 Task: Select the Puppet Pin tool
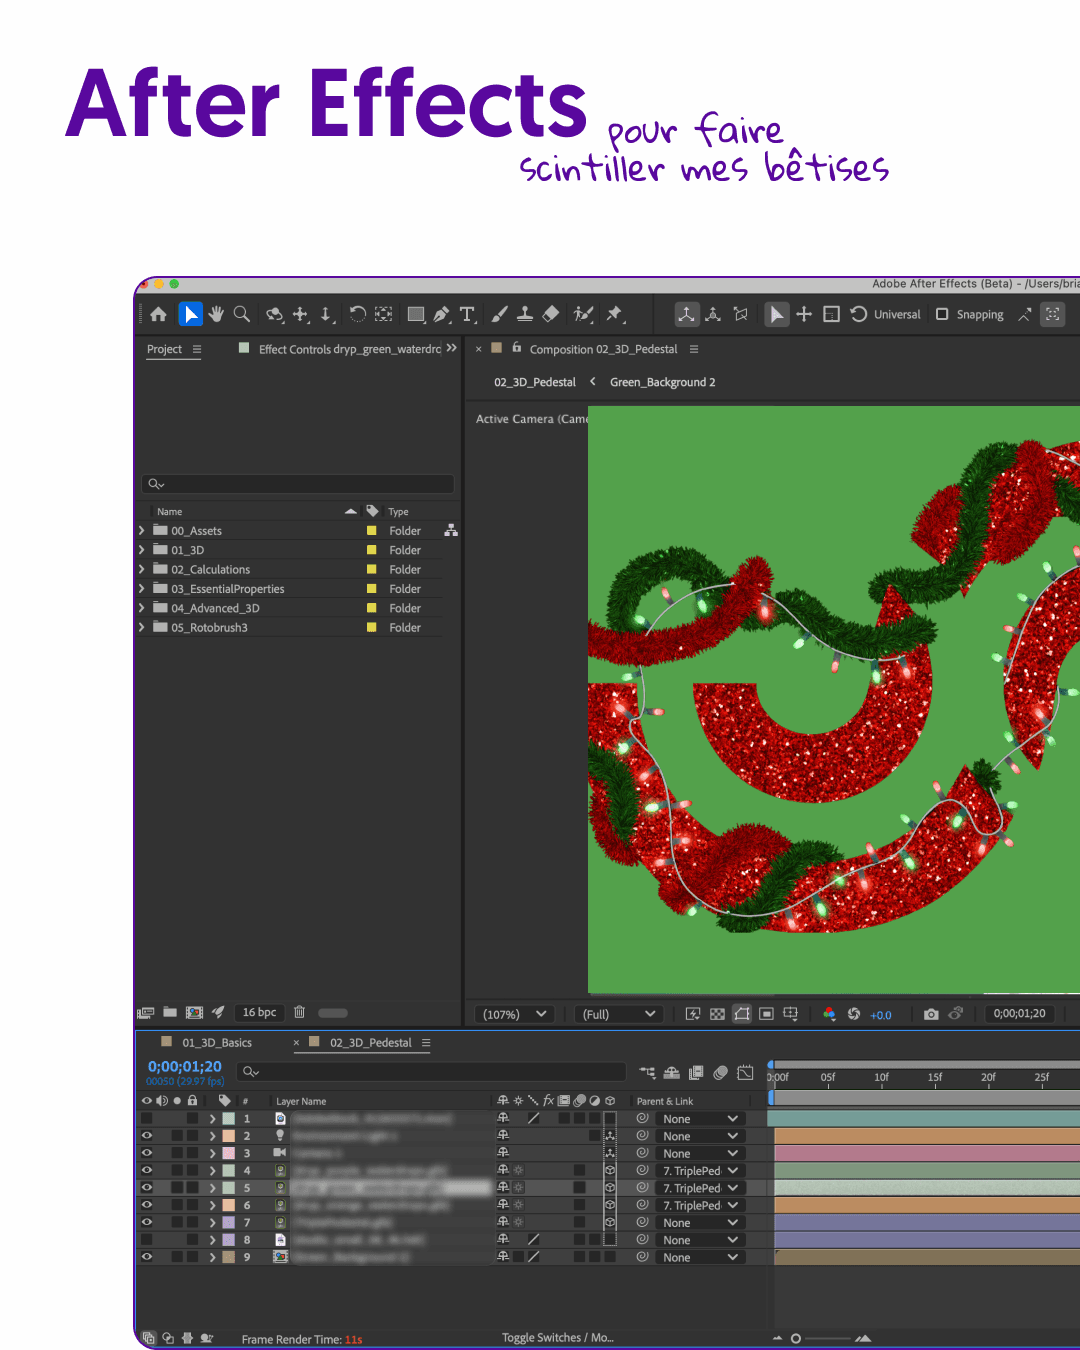coord(614,314)
